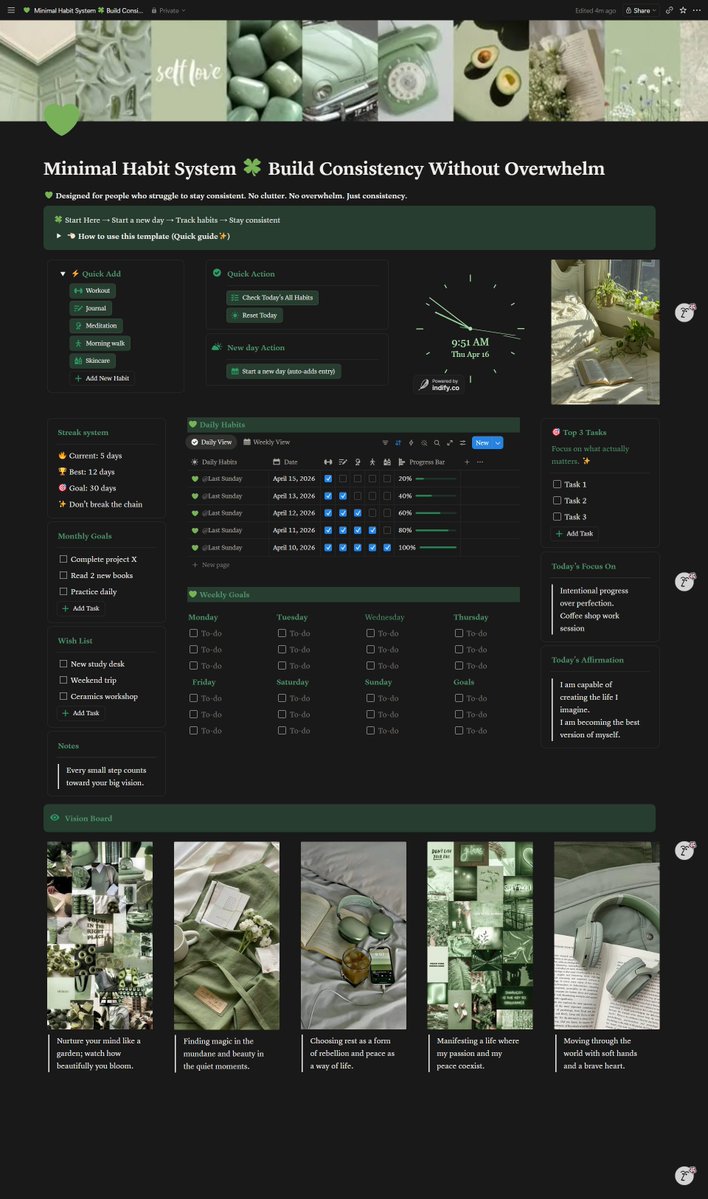Screen dimensions: 708x1199
Task: Click the sunrise icon beside New day Action
Action: 216,347
